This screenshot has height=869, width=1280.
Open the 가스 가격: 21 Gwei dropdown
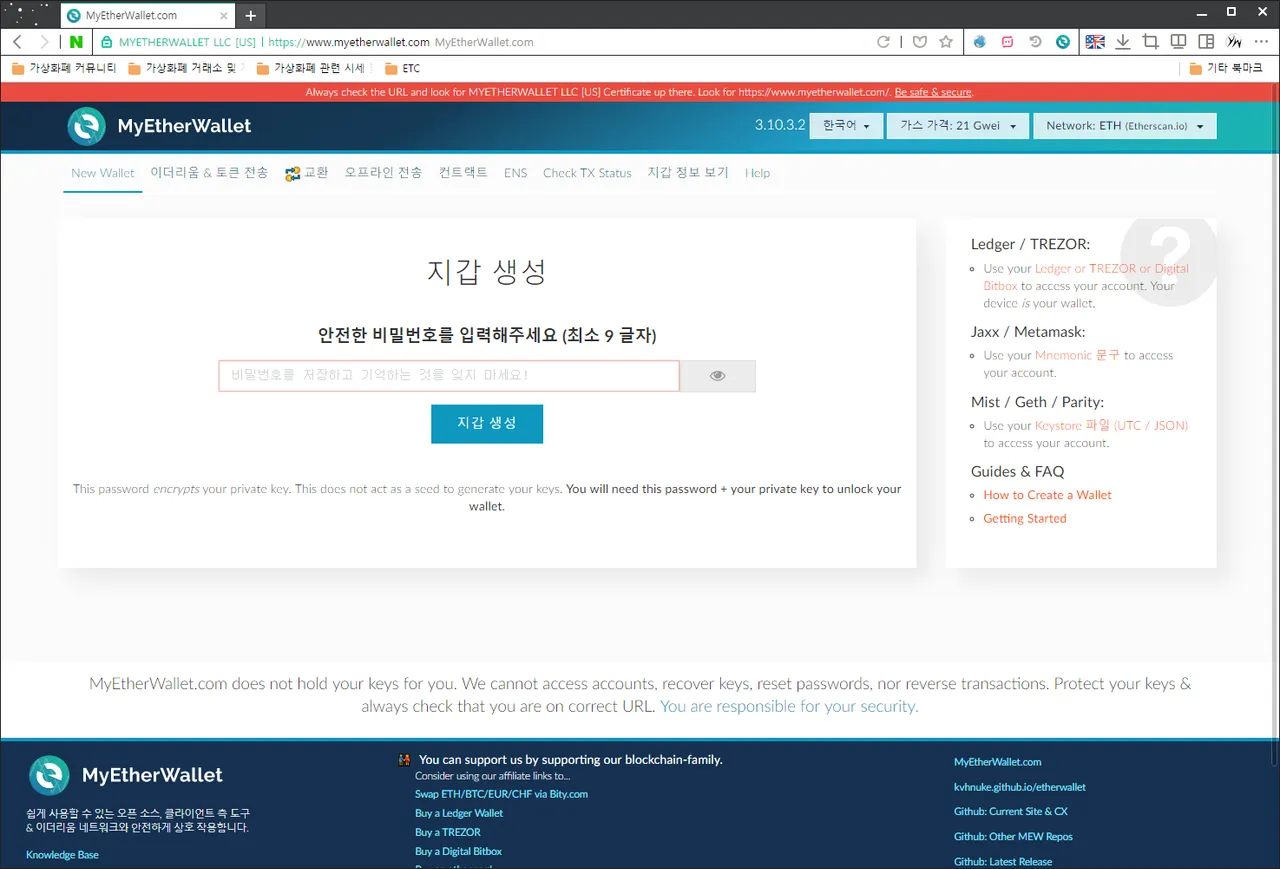coord(958,126)
